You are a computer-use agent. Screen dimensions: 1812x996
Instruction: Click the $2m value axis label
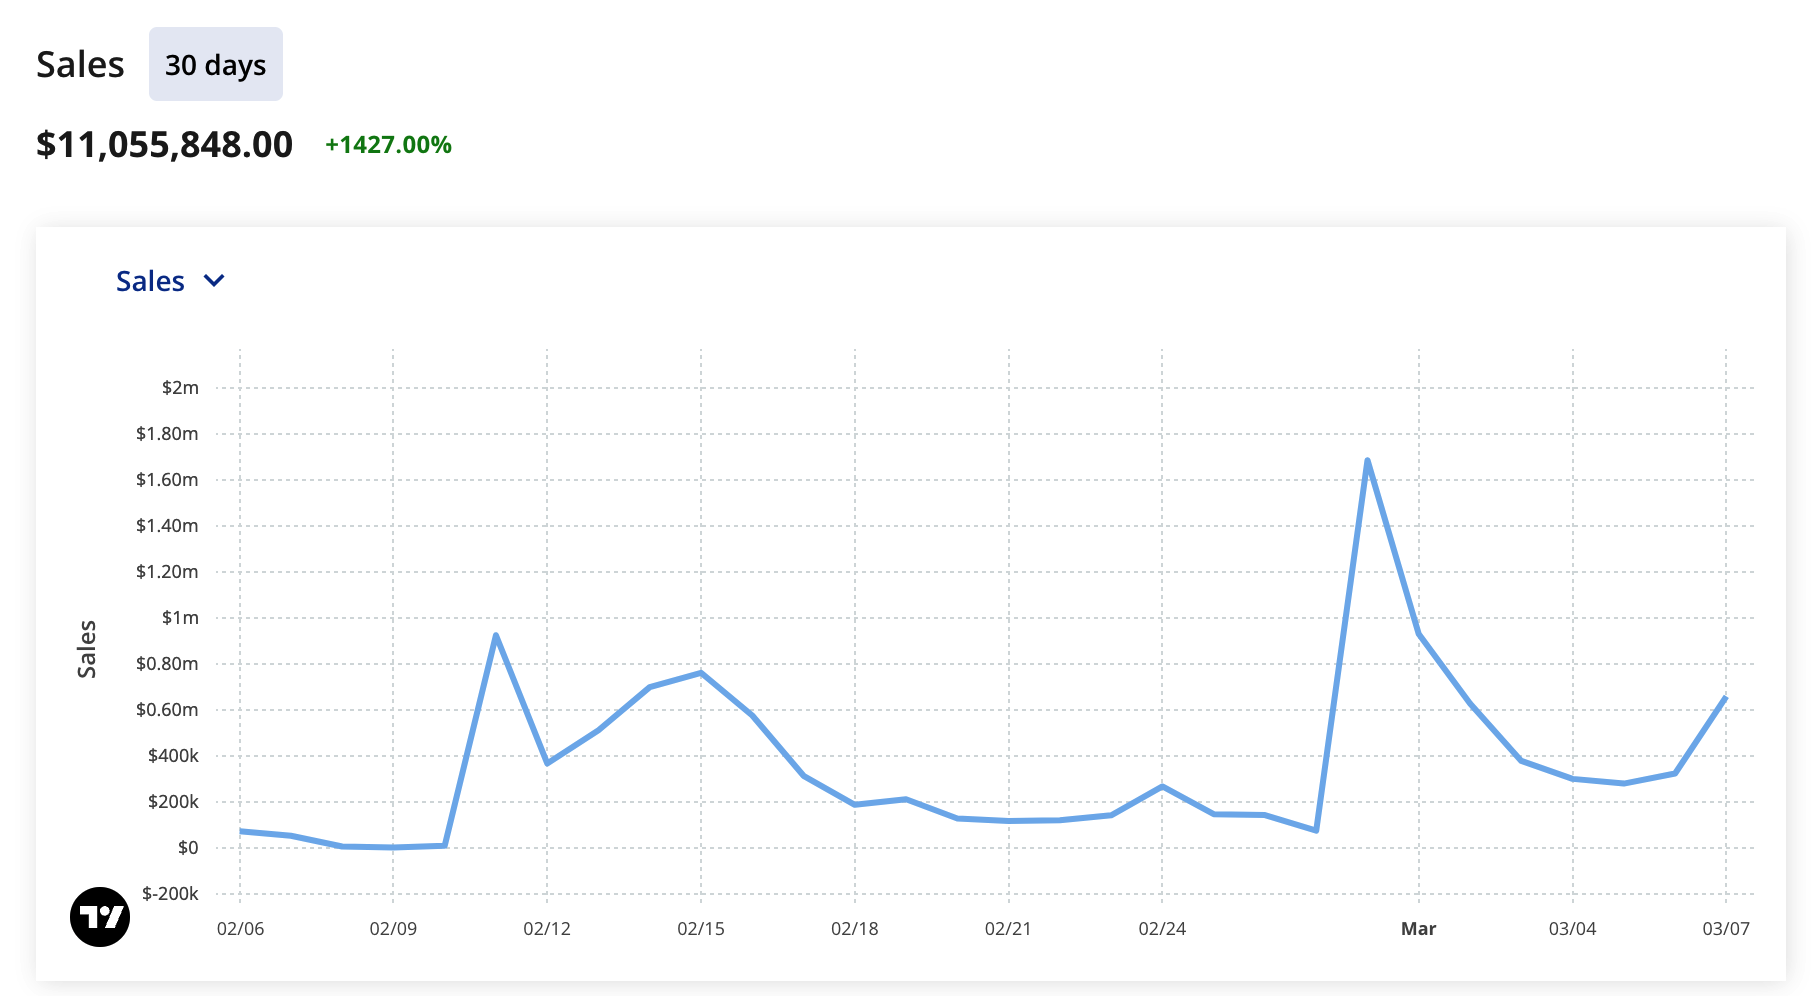coord(180,388)
